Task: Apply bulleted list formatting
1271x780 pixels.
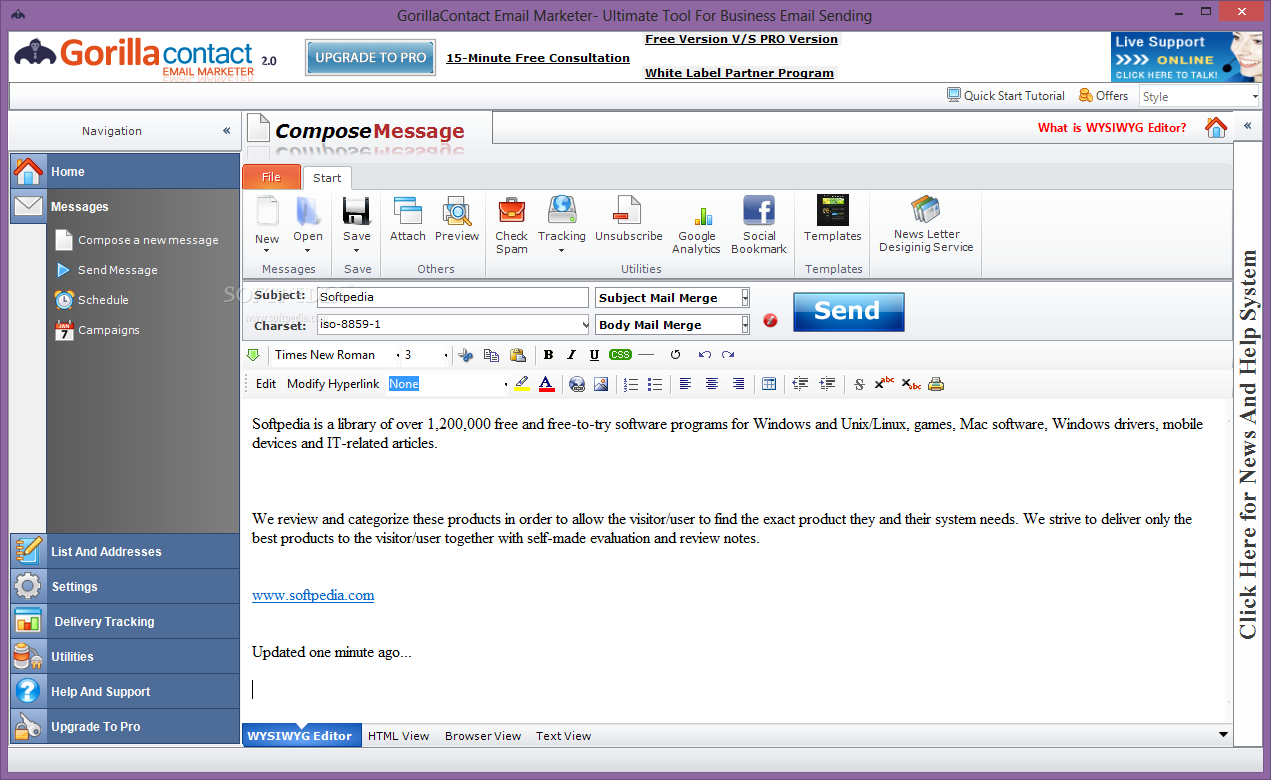Action: click(x=655, y=384)
